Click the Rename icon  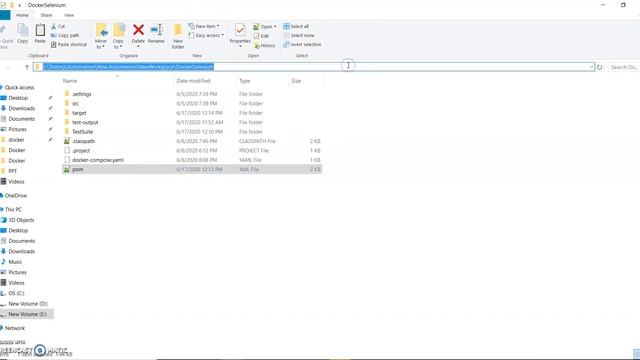coord(156,34)
